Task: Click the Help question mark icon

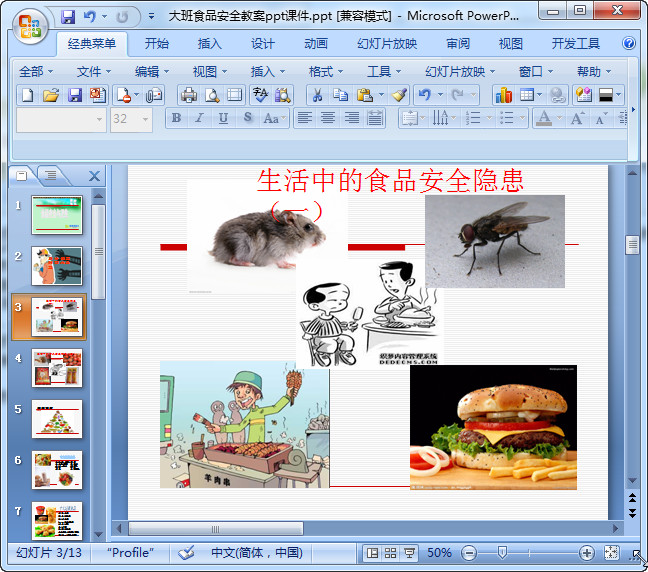Action: click(x=629, y=43)
